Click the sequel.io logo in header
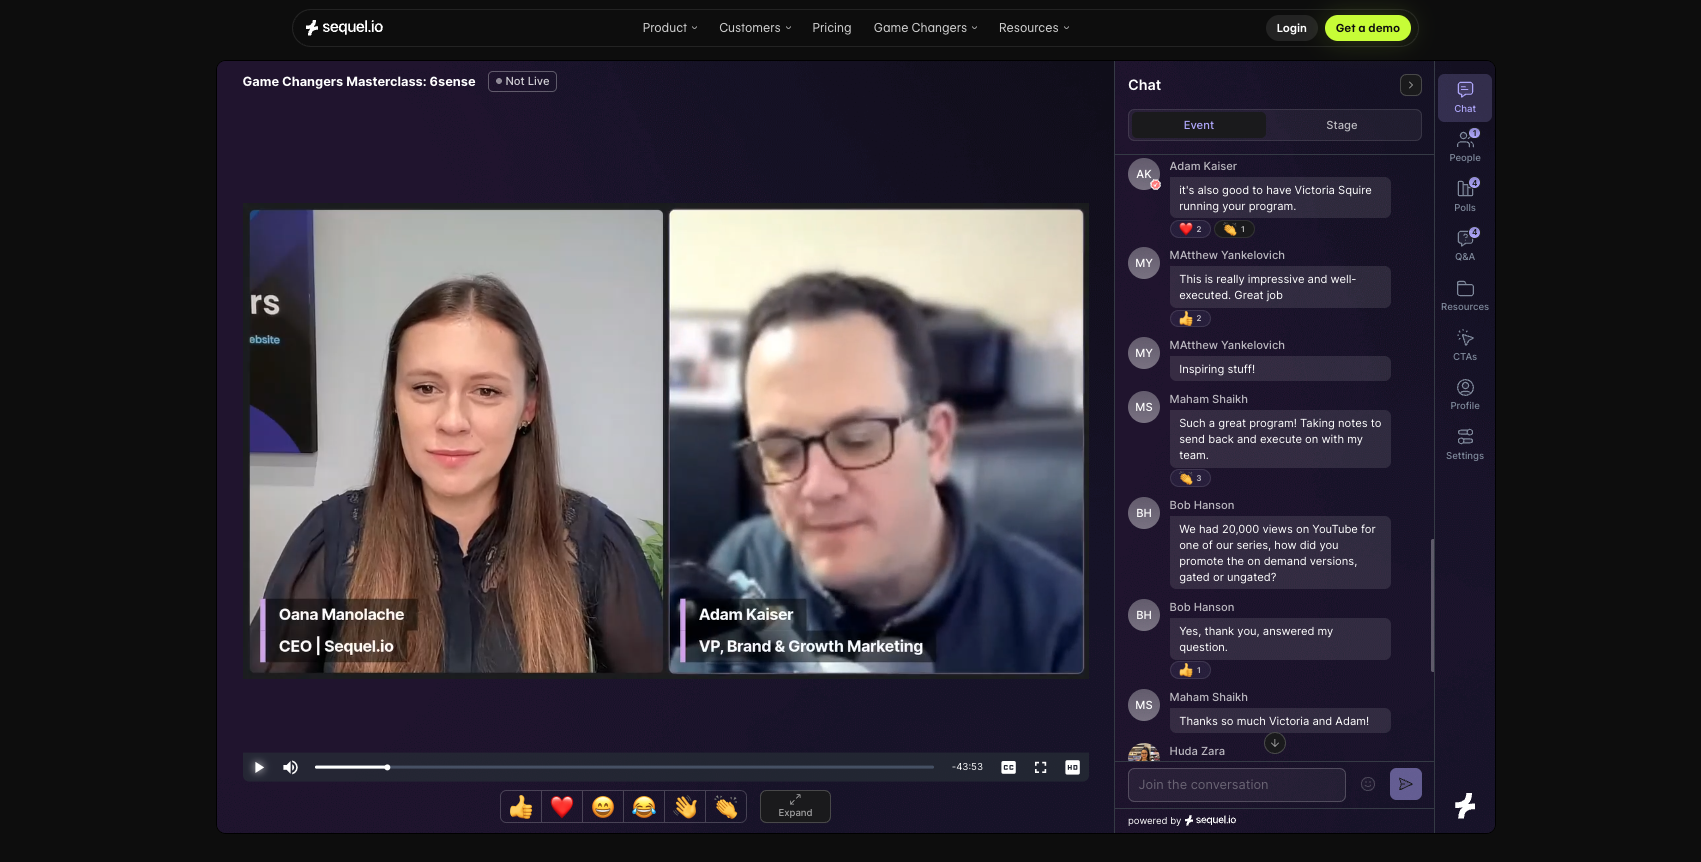Viewport: 1701px width, 862px height. point(344,27)
